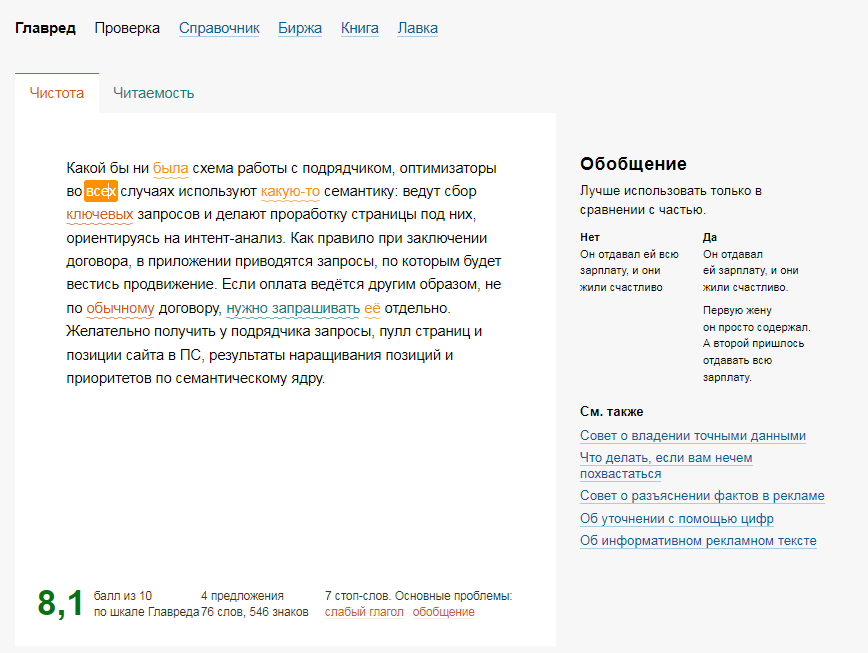This screenshot has width=868, height=653.
Task: Switch to the Читаемость tab
Action: tap(153, 93)
